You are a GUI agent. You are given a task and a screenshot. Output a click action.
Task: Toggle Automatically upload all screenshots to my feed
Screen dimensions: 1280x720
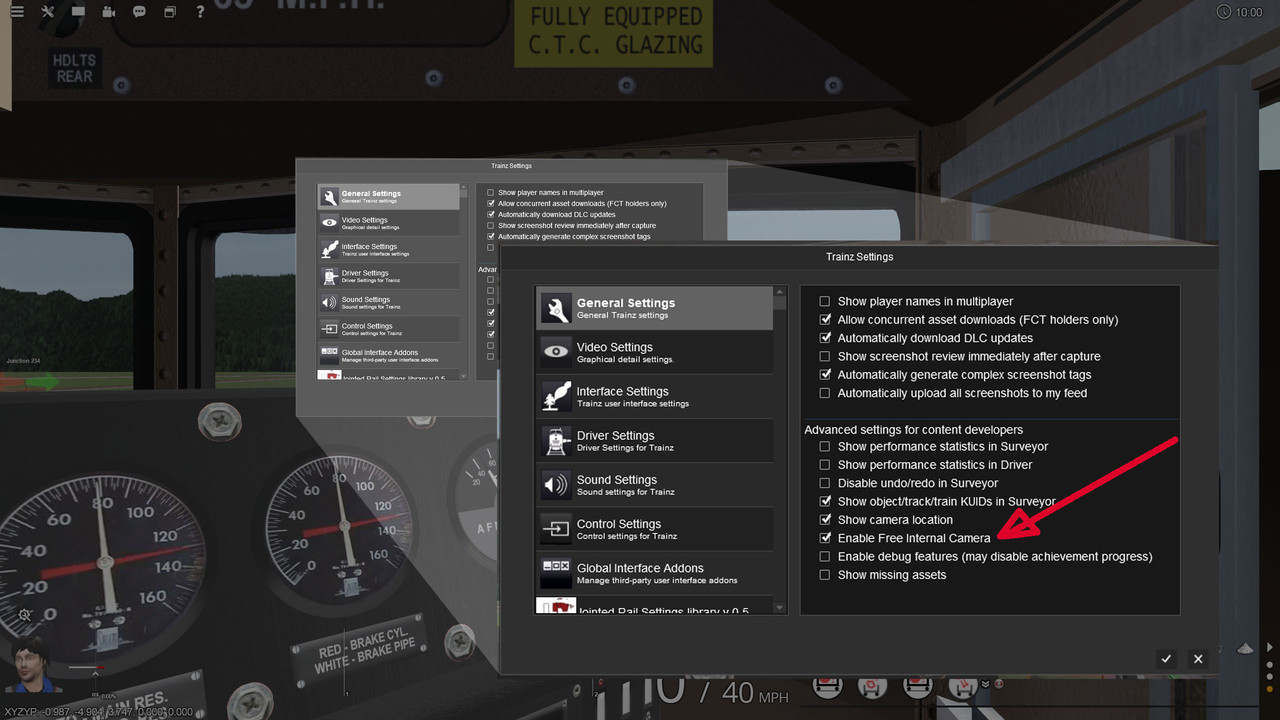pyautogui.click(x=825, y=393)
